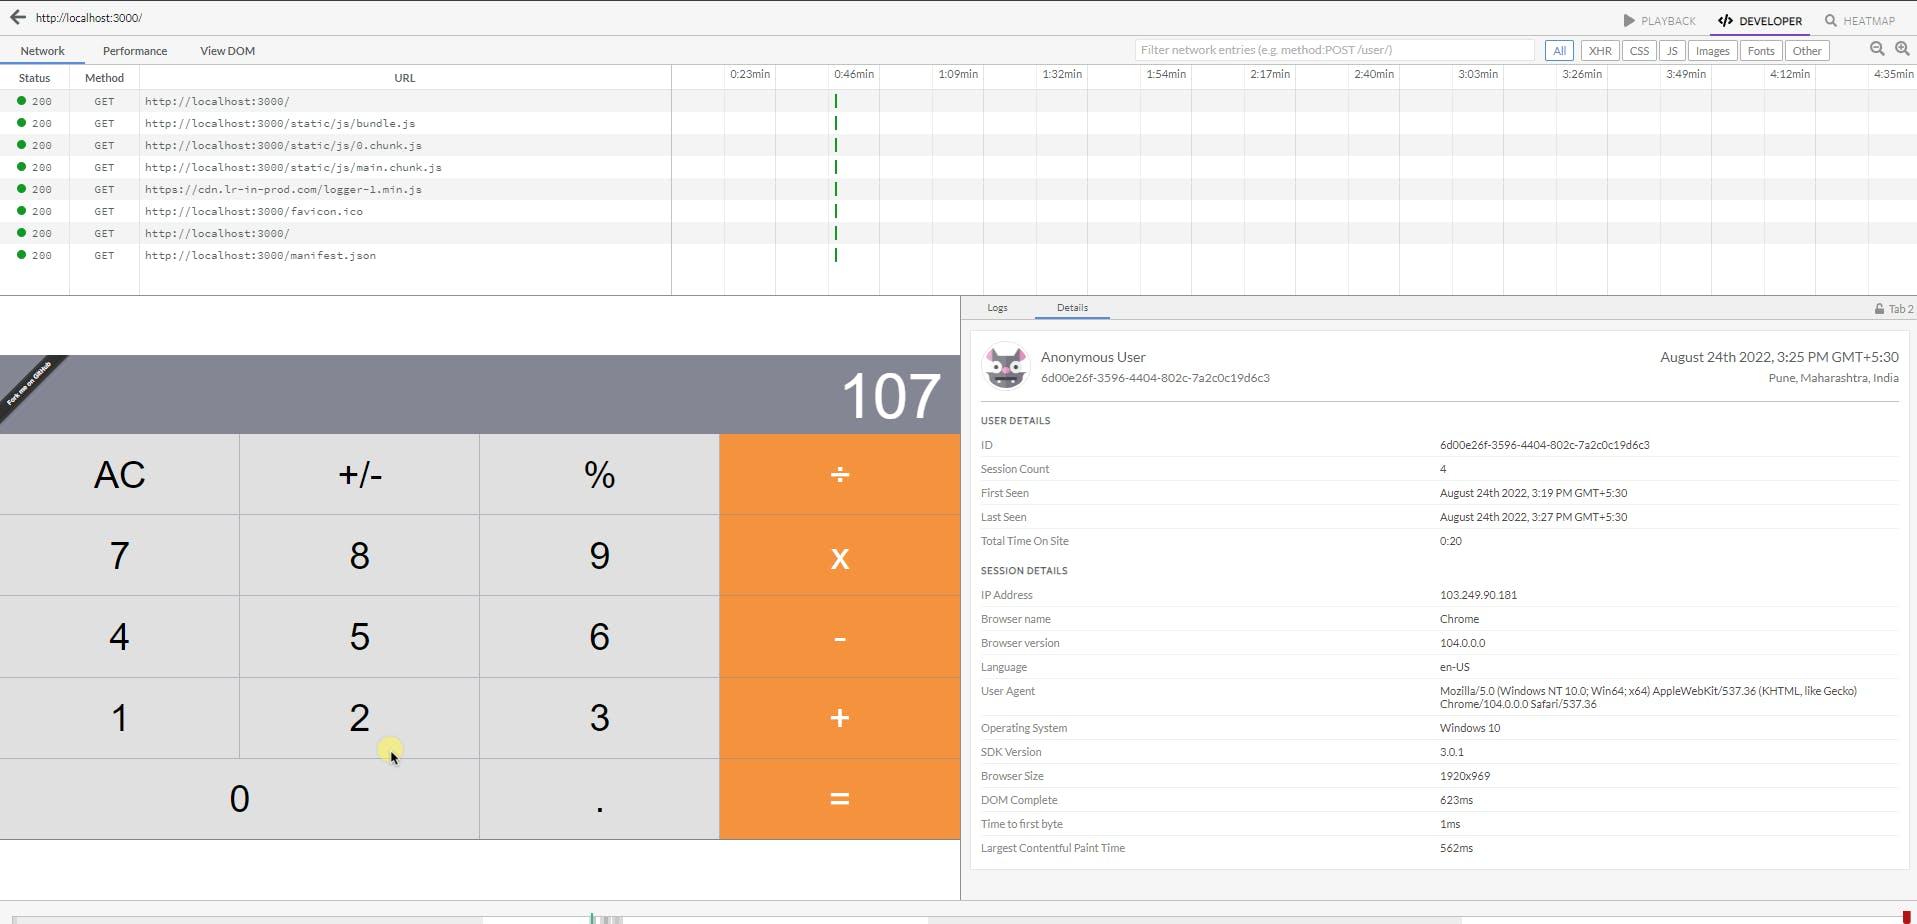Focus the network filter input field
1917x924 pixels.
tap(1334, 50)
